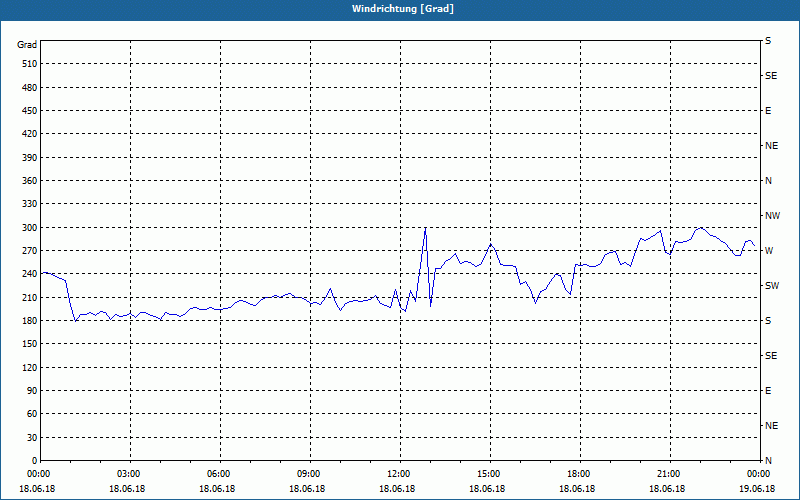Viewport: 800px width, 500px height.
Task: Click the 150 degree axis label
Action: point(30,344)
